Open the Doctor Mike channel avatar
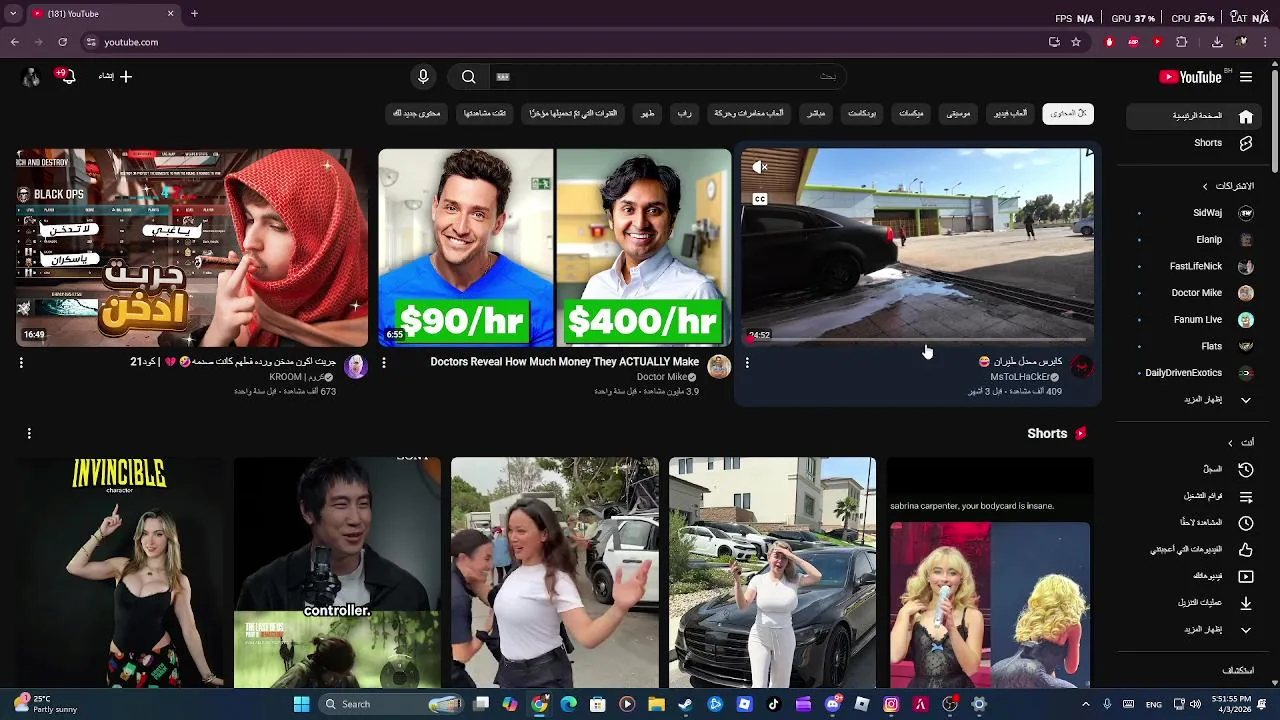Image resolution: width=1280 pixels, height=720 pixels. tap(719, 367)
